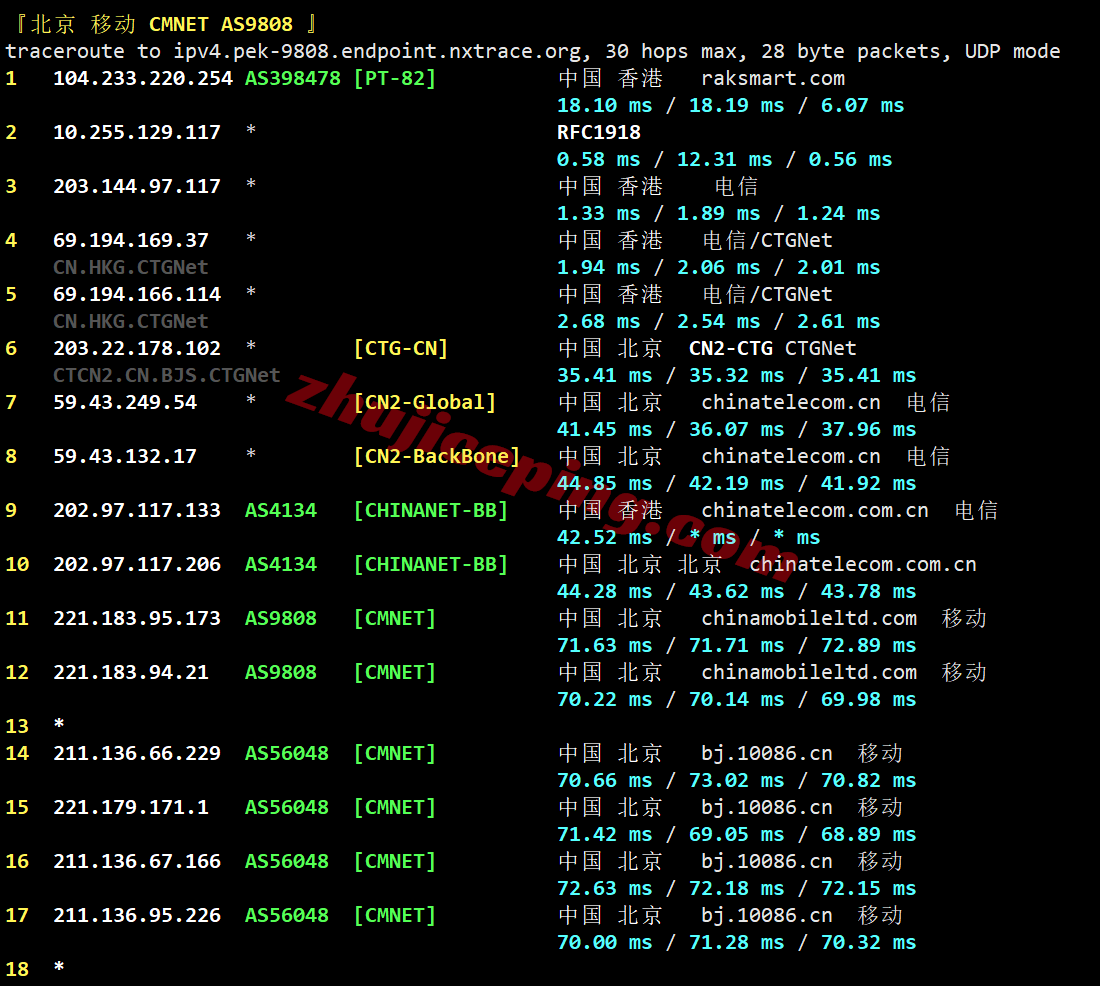Click the [CN2-BackBone] tag

(436, 457)
